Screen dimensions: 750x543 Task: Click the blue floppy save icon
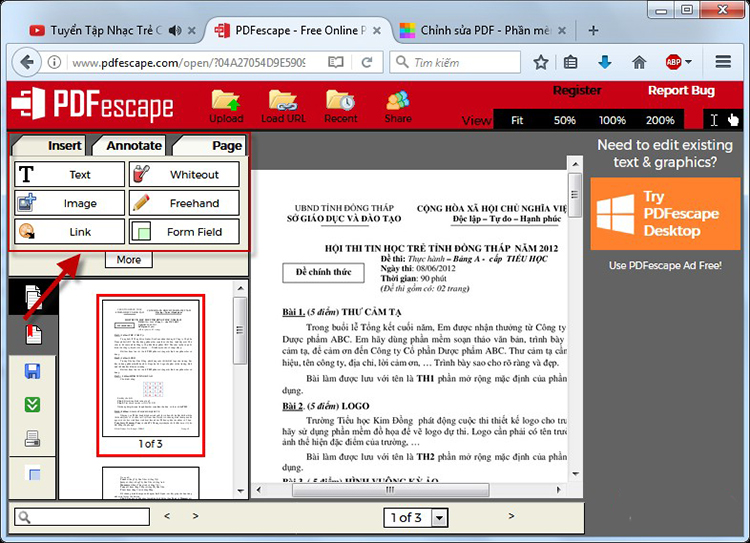33,371
